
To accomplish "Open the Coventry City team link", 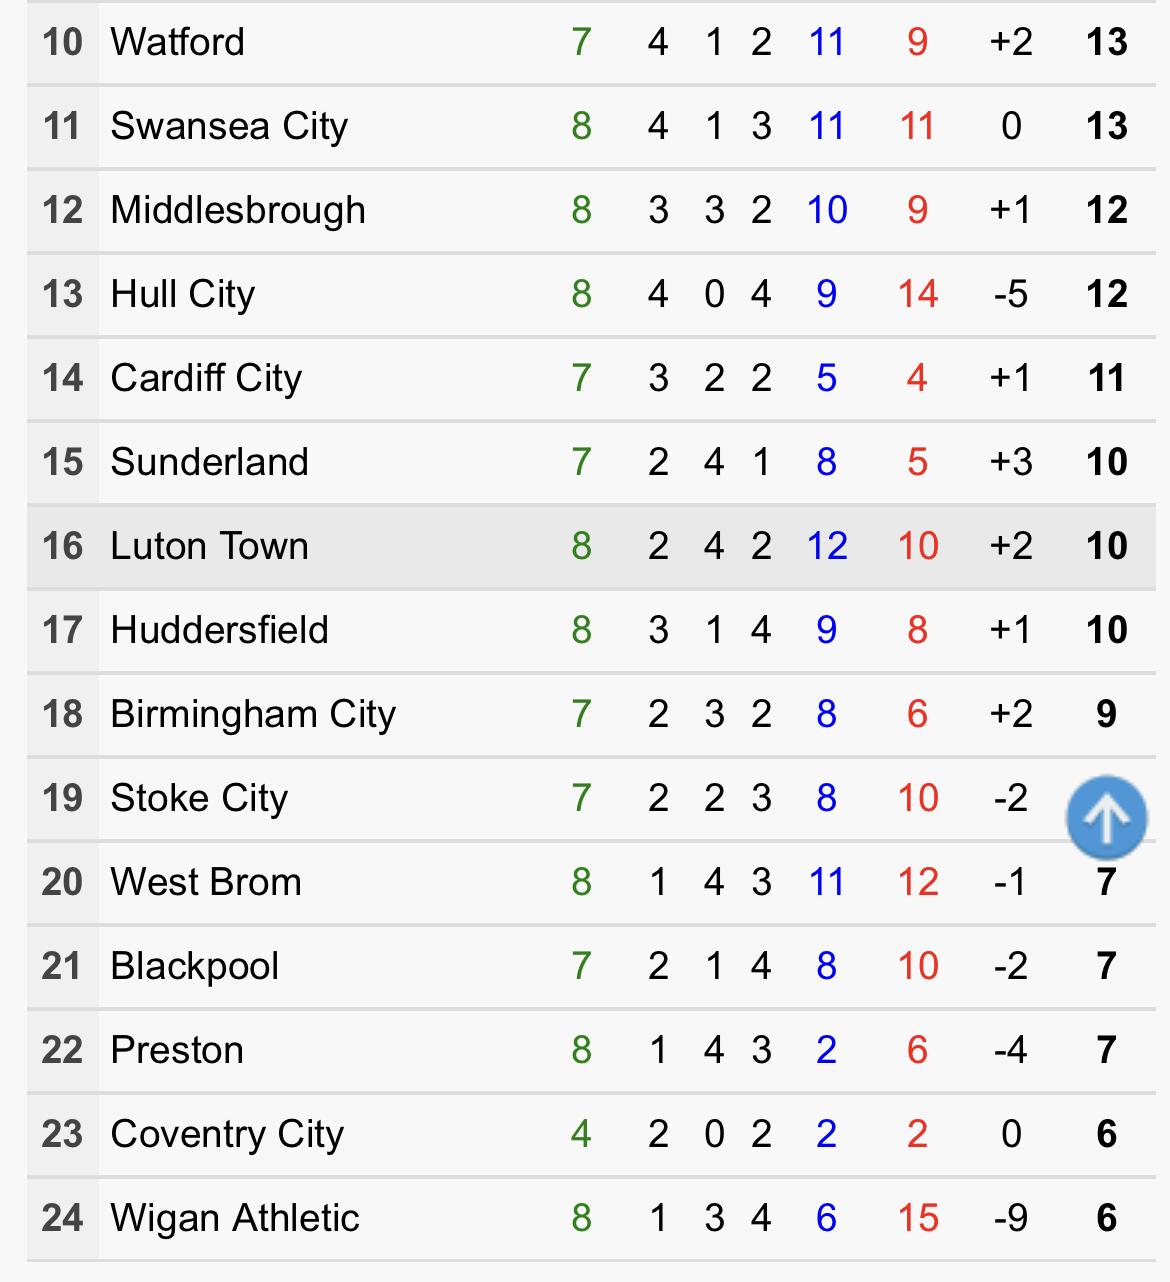I will pyautogui.click(x=227, y=1134).
